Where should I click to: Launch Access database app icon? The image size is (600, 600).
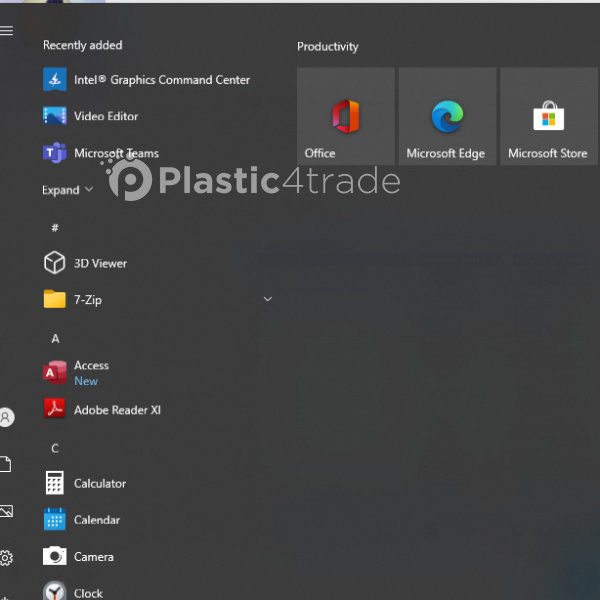tap(55, 372)
